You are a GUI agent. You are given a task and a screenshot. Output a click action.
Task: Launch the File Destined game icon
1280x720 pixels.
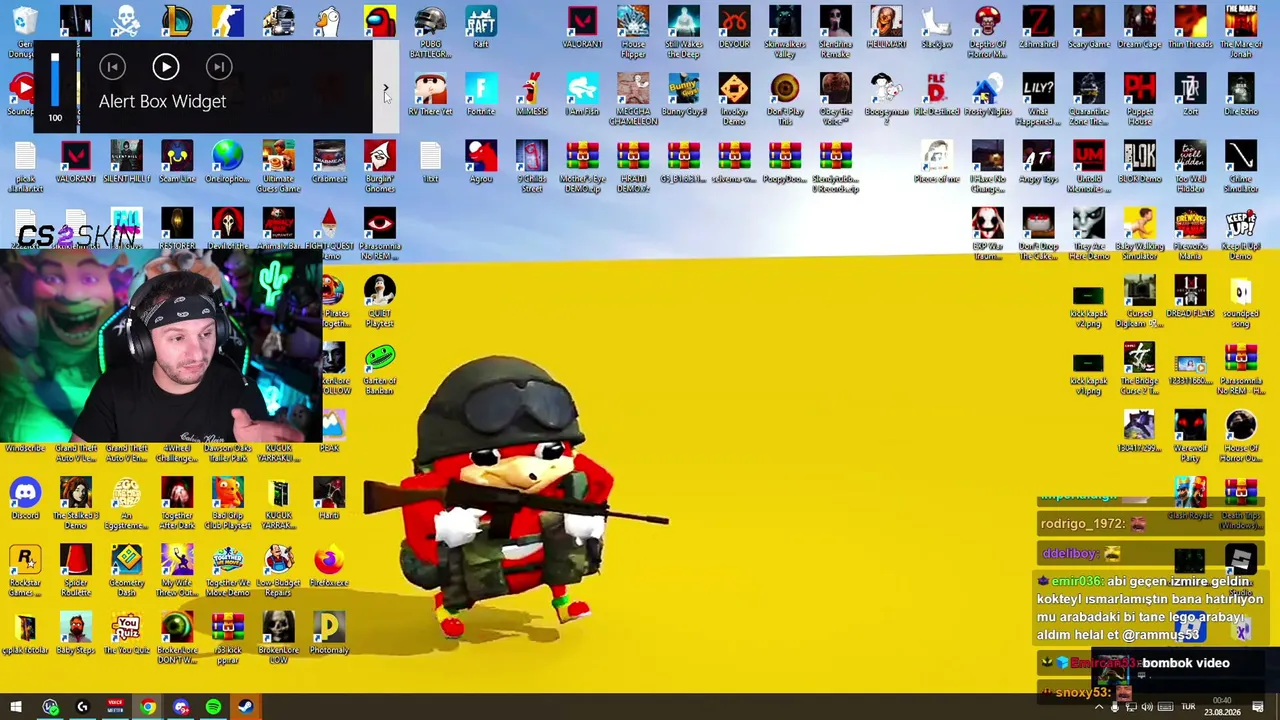click(x=937, y=95)
